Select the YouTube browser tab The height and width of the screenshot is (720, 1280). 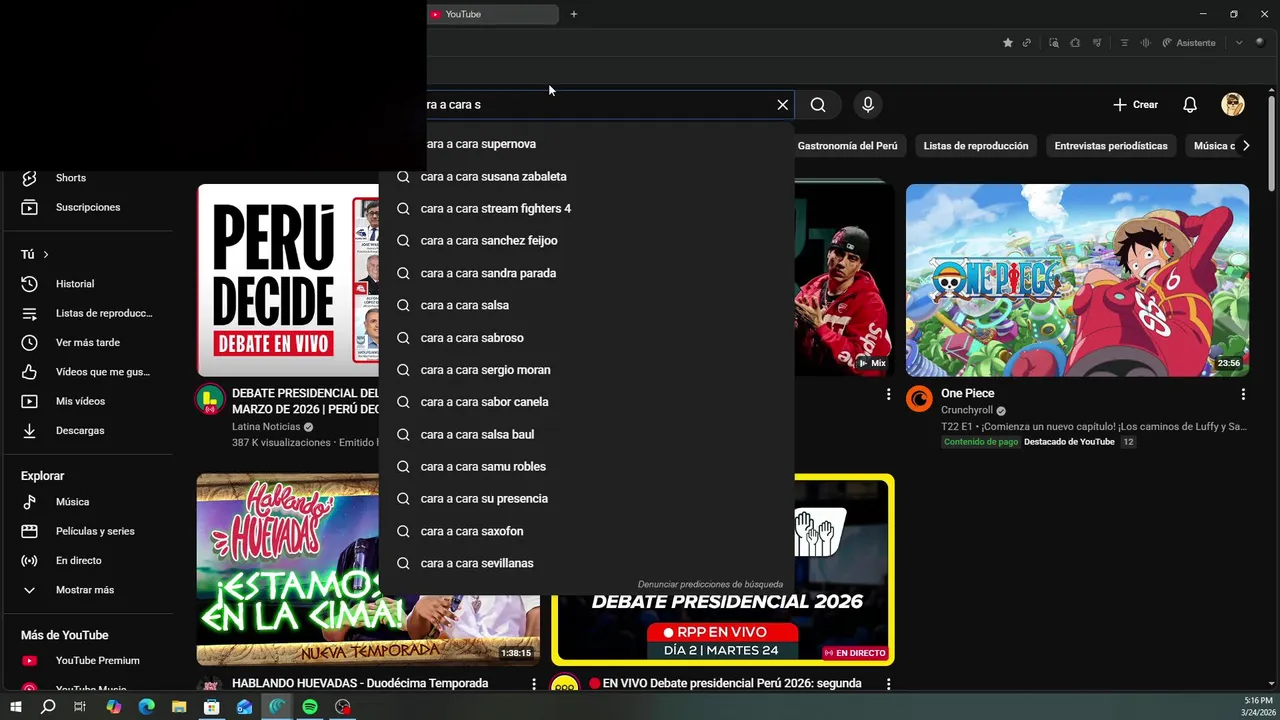click(x=492, y=14)
